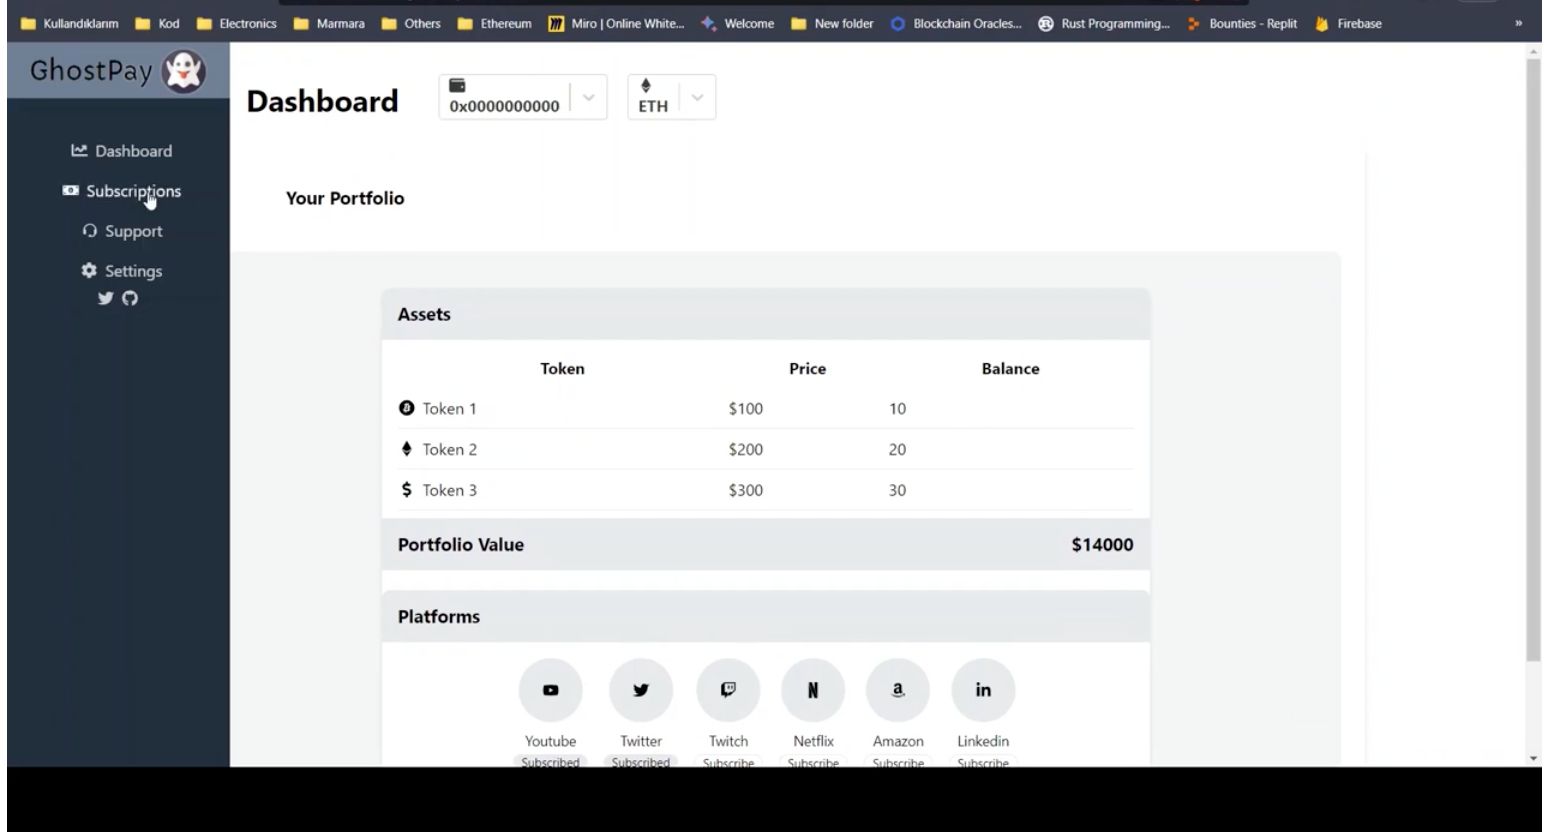Image resolution: width=1544 pixels, height=832 pixels.
Task: Click the Token 1 balance 10
Action: 897,408
